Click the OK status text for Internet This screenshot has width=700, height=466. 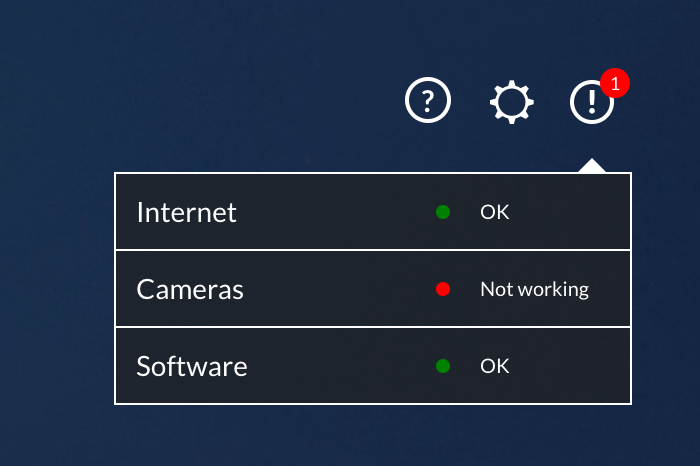pyautogui.click(x=495, y=212)
